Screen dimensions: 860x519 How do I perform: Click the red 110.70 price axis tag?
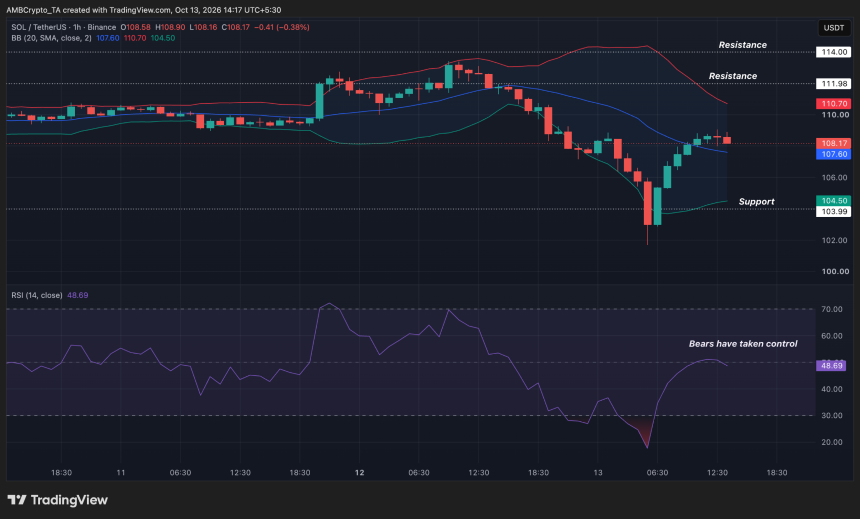(x=834, y=104)
